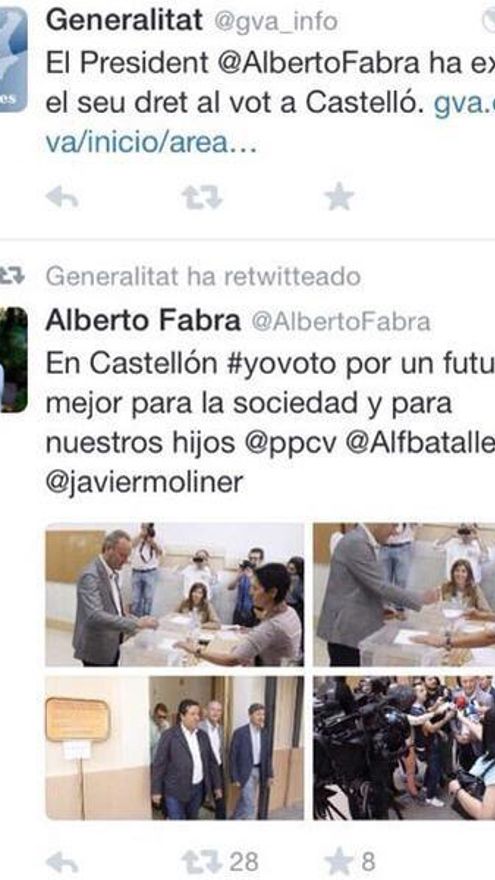The width and height of the screenshot is (495, 880).
Task: Favorite the Generalitat tweet with the star
Action: (340, 198)
